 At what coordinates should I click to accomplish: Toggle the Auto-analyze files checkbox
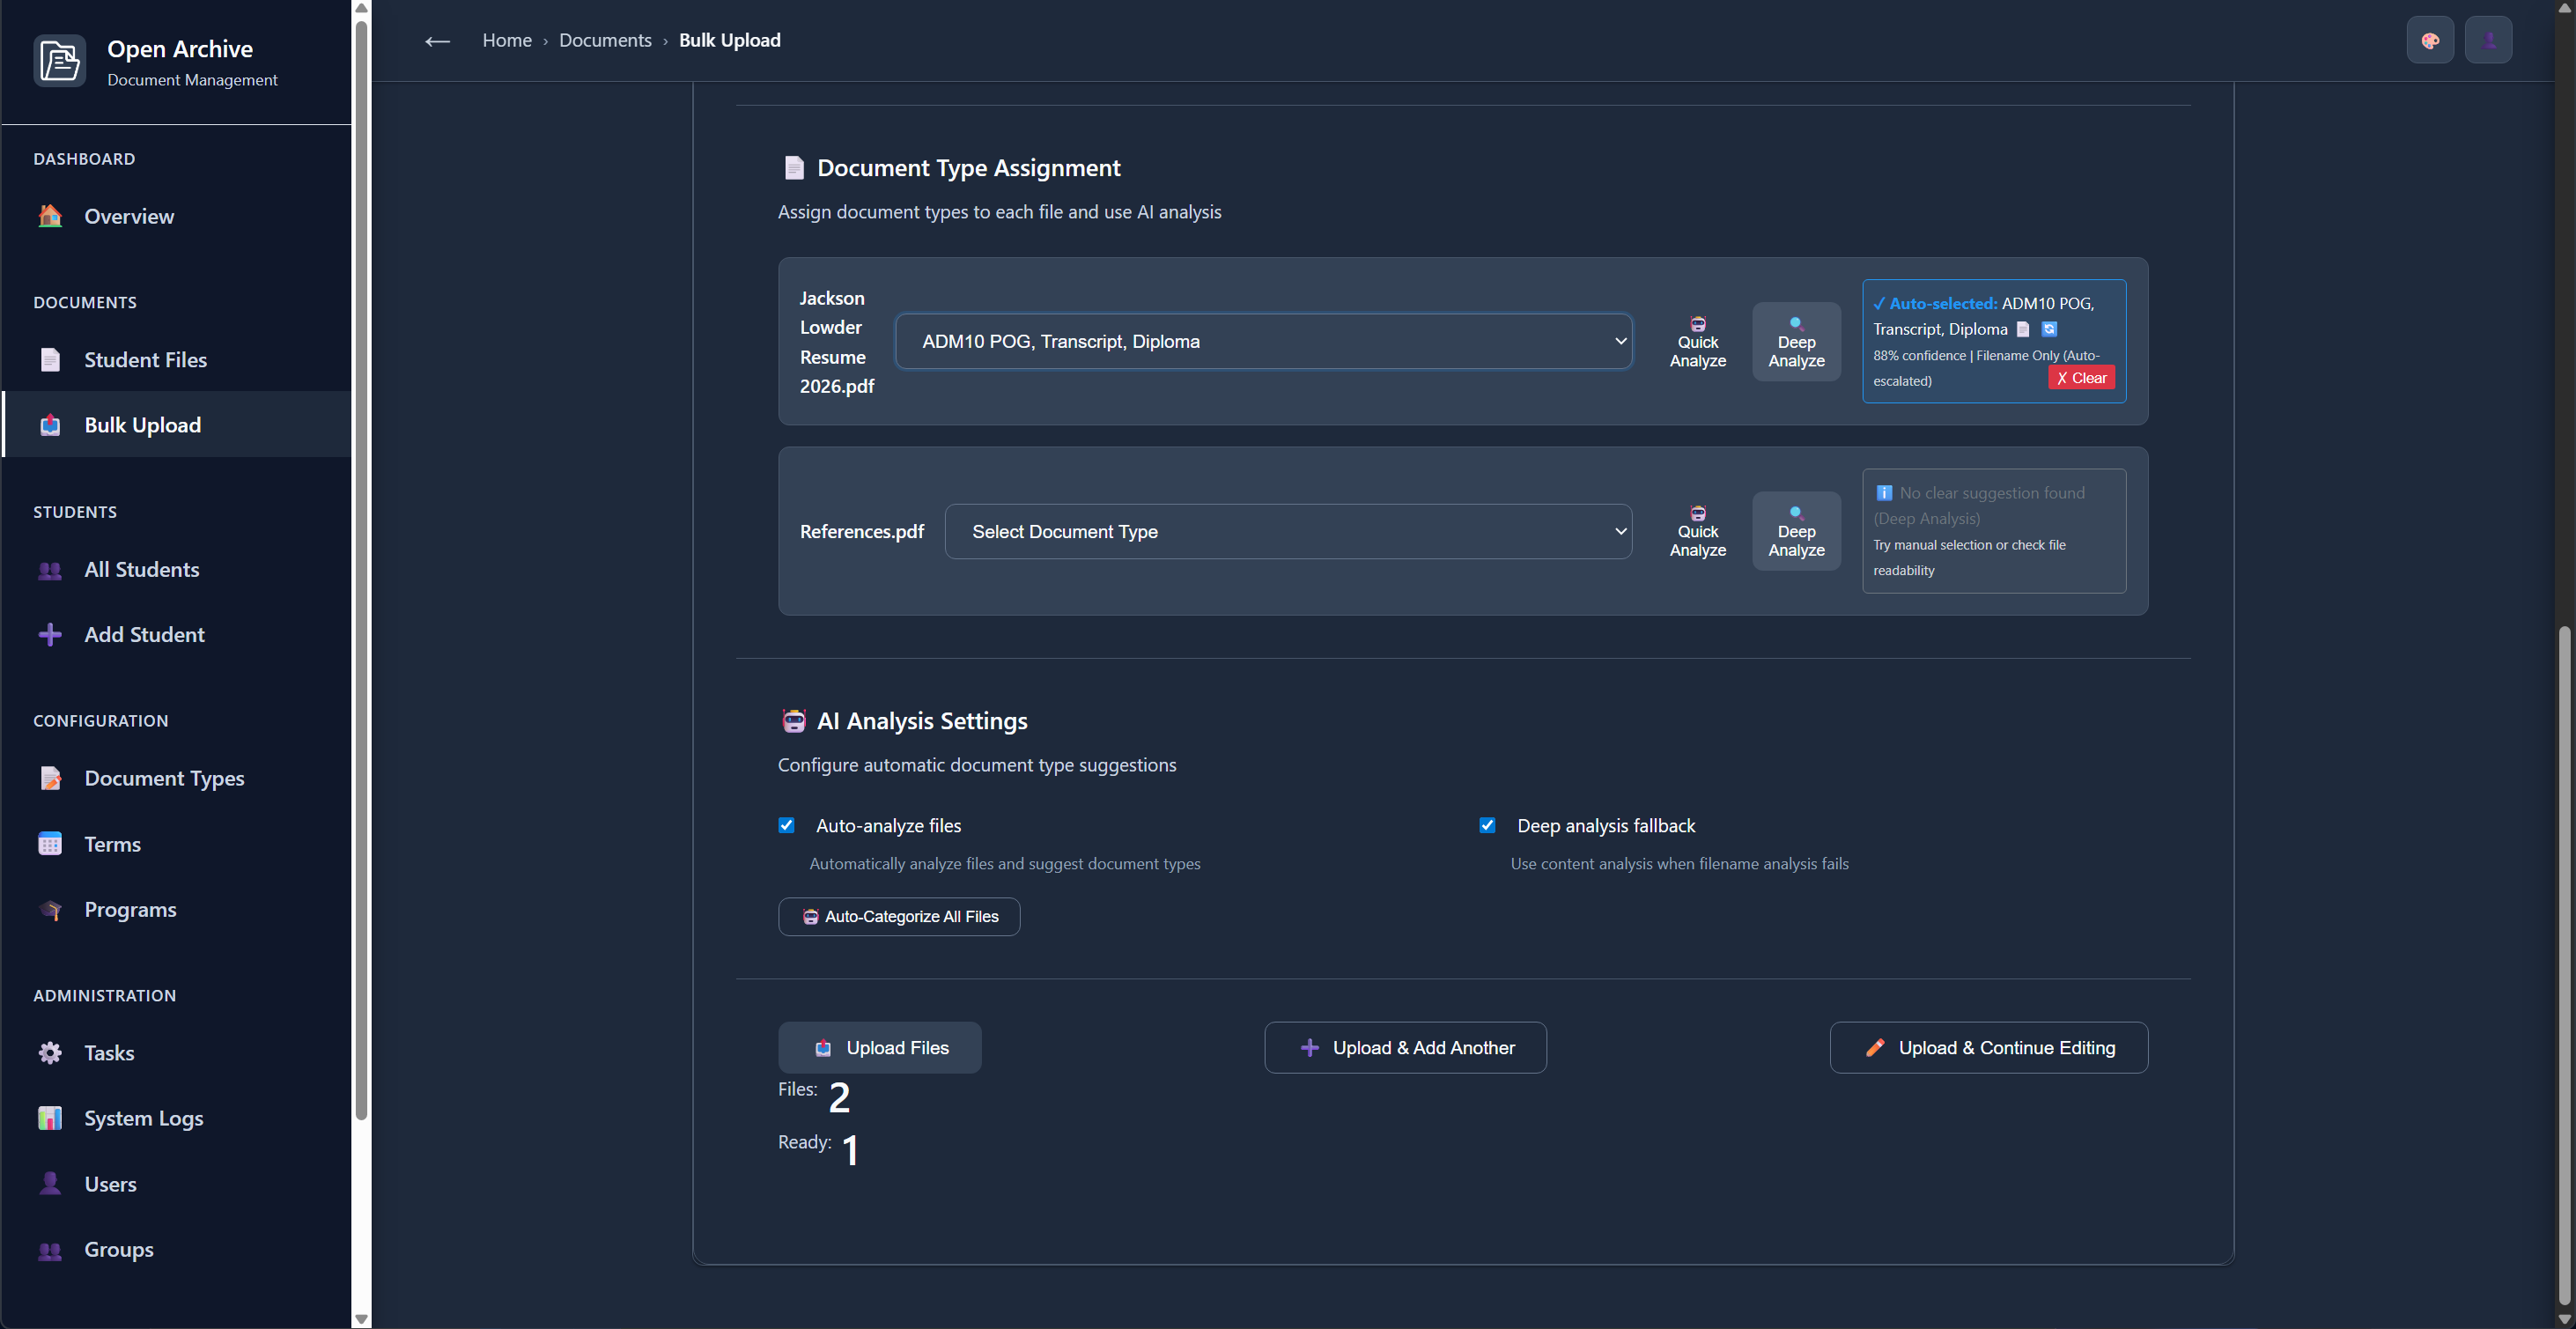click(786, 825)
